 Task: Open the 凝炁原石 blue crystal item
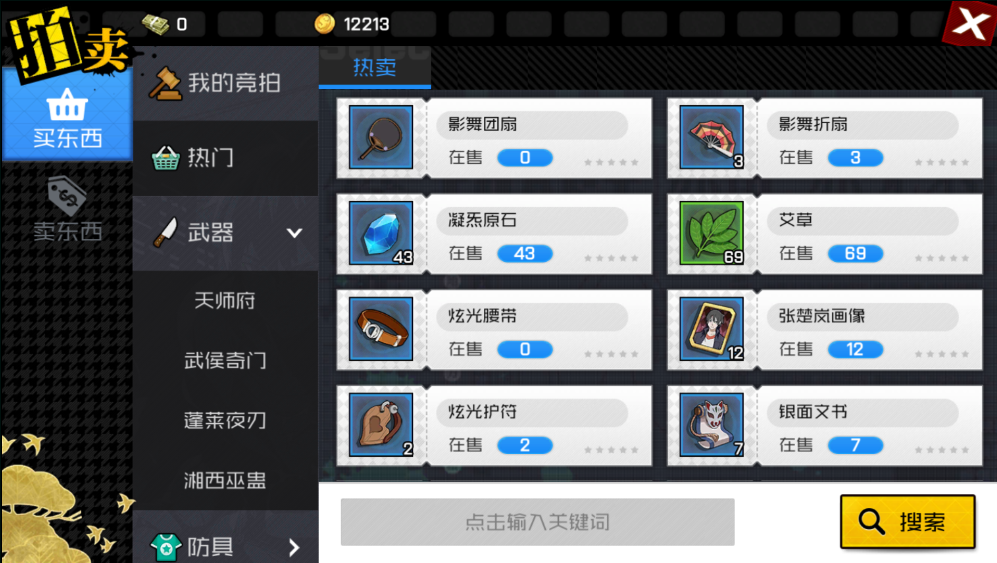[381, 233]
